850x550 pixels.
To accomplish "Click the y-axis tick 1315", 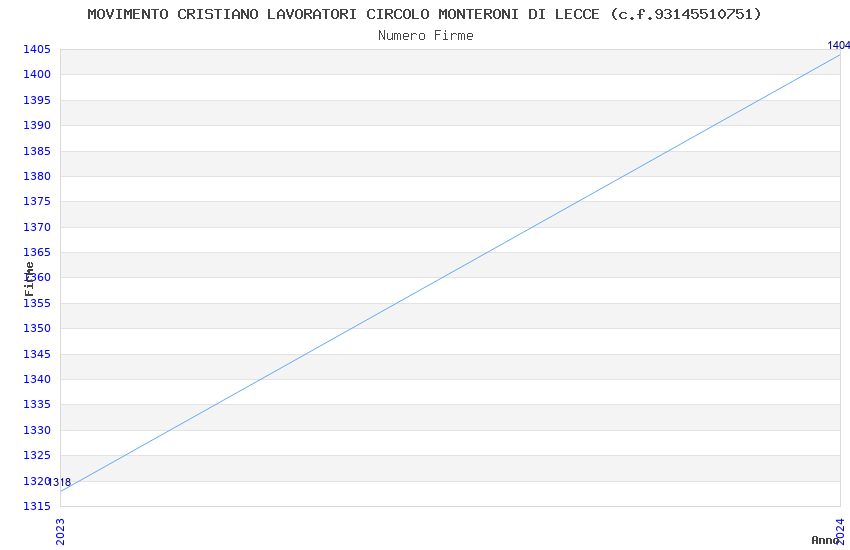I will pyautogui.click(x=37, y=506).
